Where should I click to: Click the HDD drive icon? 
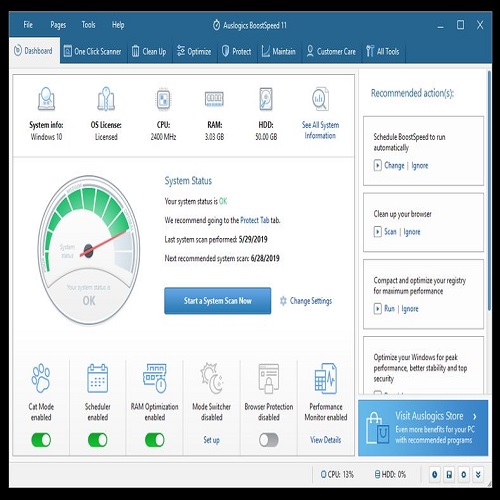click(266, 99)
